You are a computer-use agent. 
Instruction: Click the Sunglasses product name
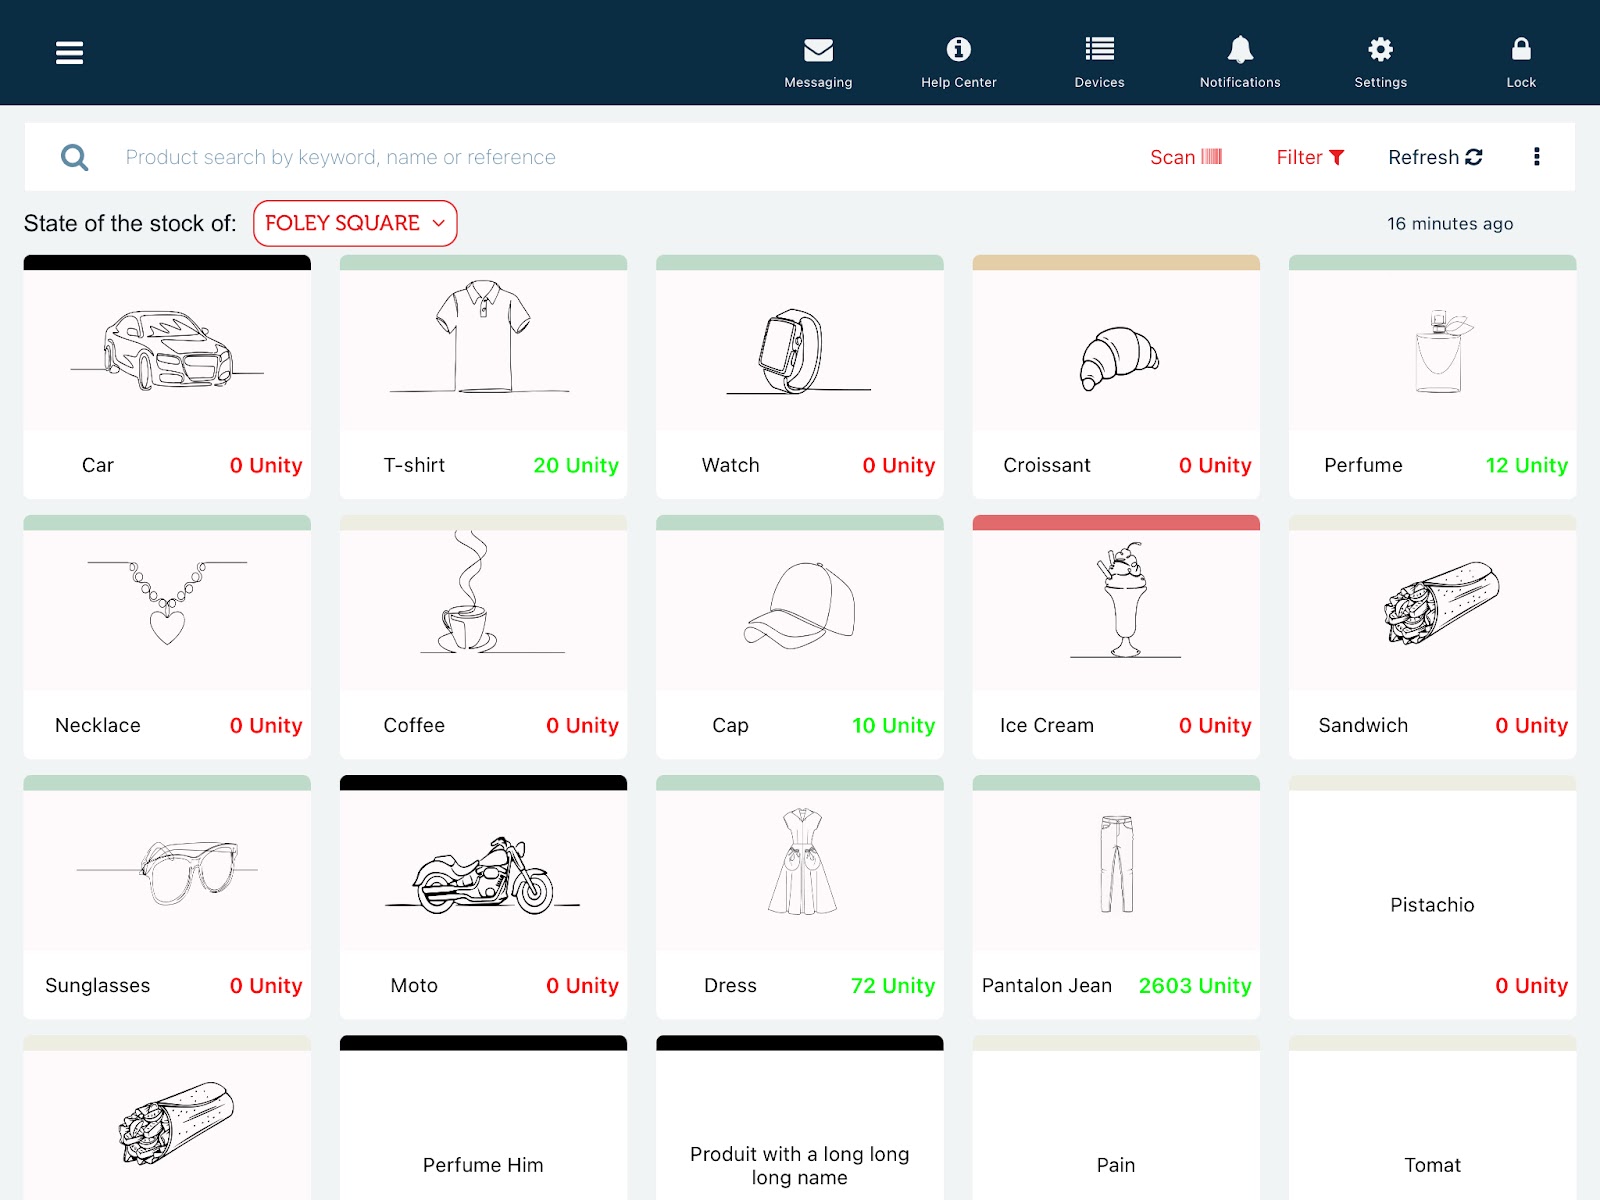pyautogui.click(x=98, y=985)
